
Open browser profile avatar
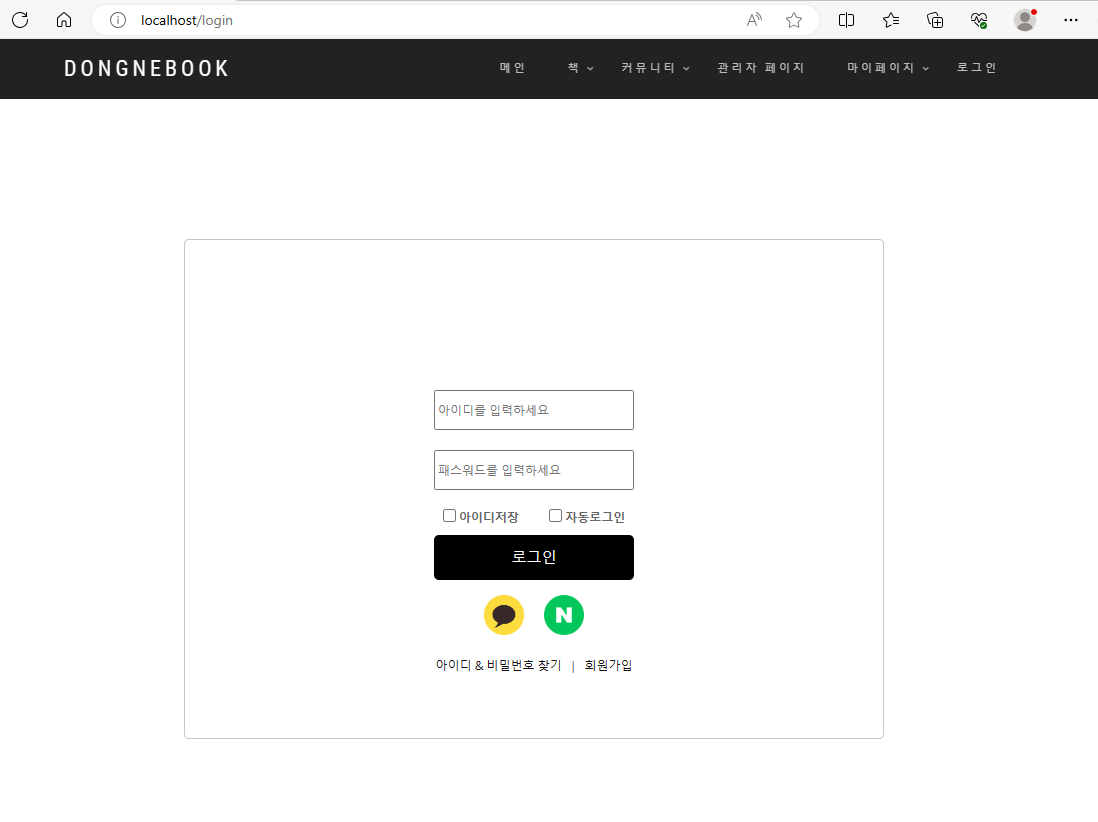1025,20
